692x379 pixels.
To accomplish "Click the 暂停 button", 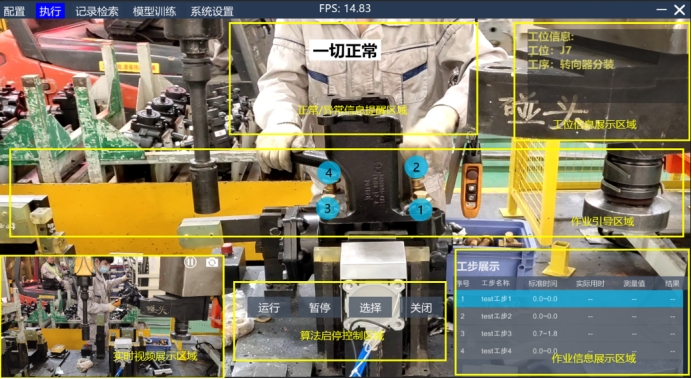I will pos(320,307).
